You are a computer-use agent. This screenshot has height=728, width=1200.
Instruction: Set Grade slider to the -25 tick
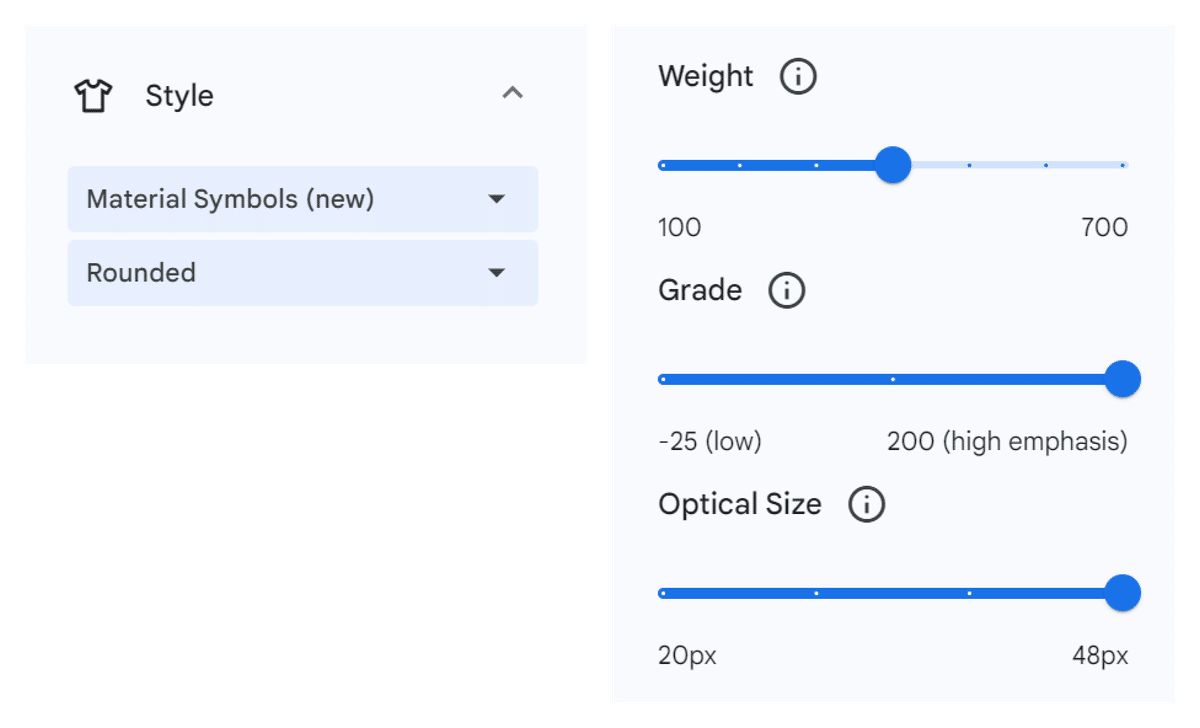point(663,379)
